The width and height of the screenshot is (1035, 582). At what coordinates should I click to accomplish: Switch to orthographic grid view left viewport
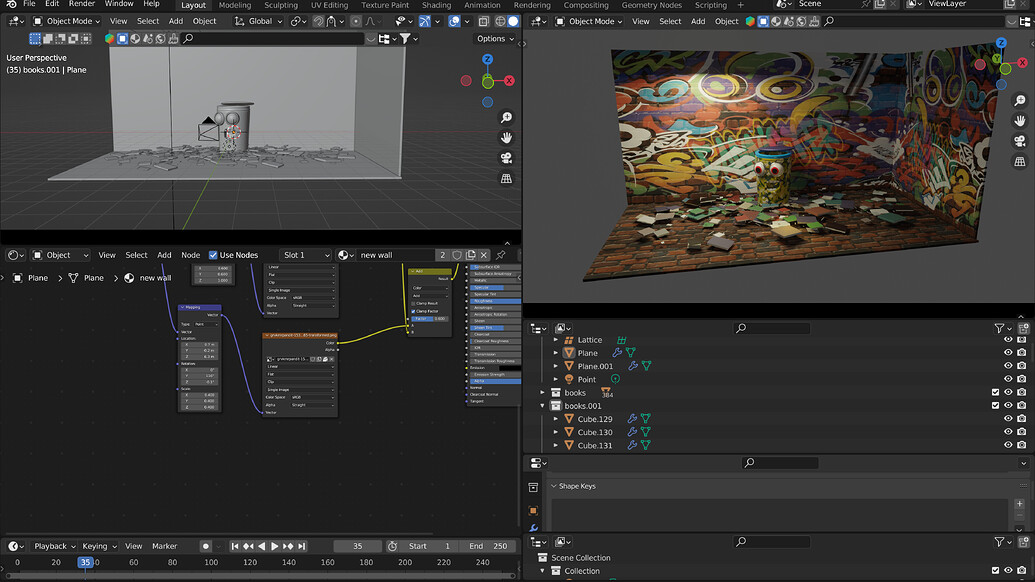point(506,179)
